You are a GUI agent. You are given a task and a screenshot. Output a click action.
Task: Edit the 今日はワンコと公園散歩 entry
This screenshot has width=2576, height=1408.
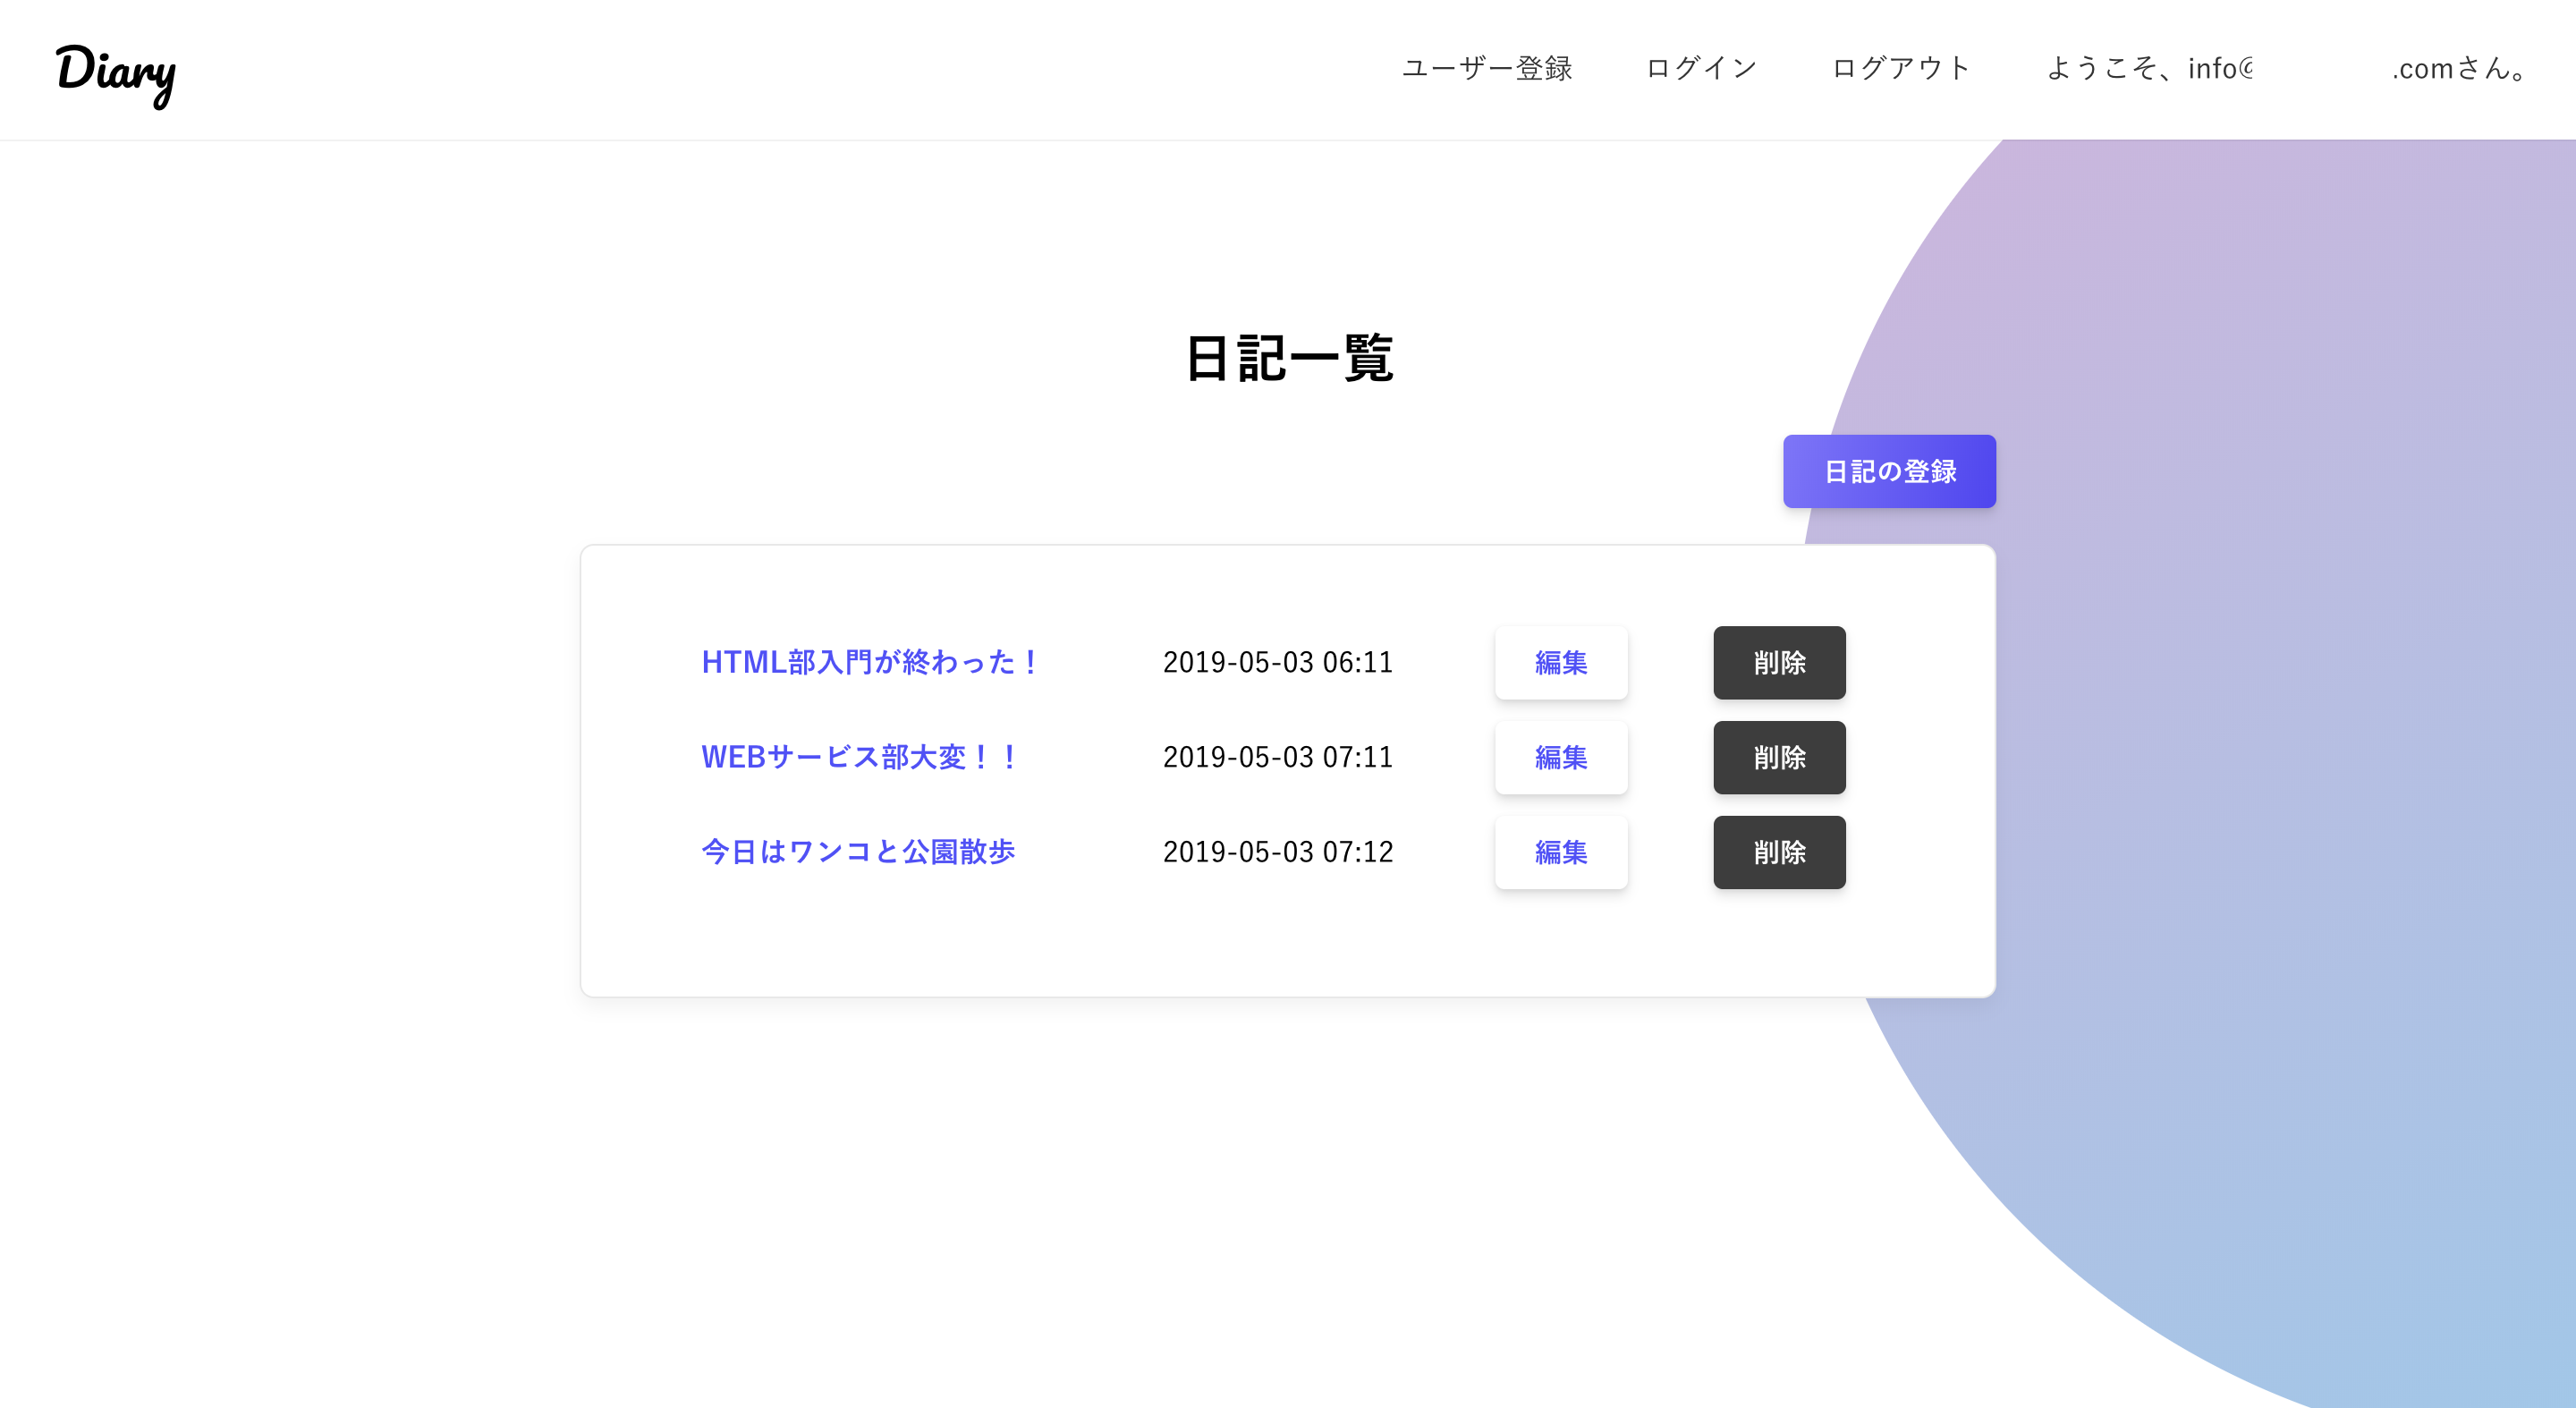(1561, 853)
